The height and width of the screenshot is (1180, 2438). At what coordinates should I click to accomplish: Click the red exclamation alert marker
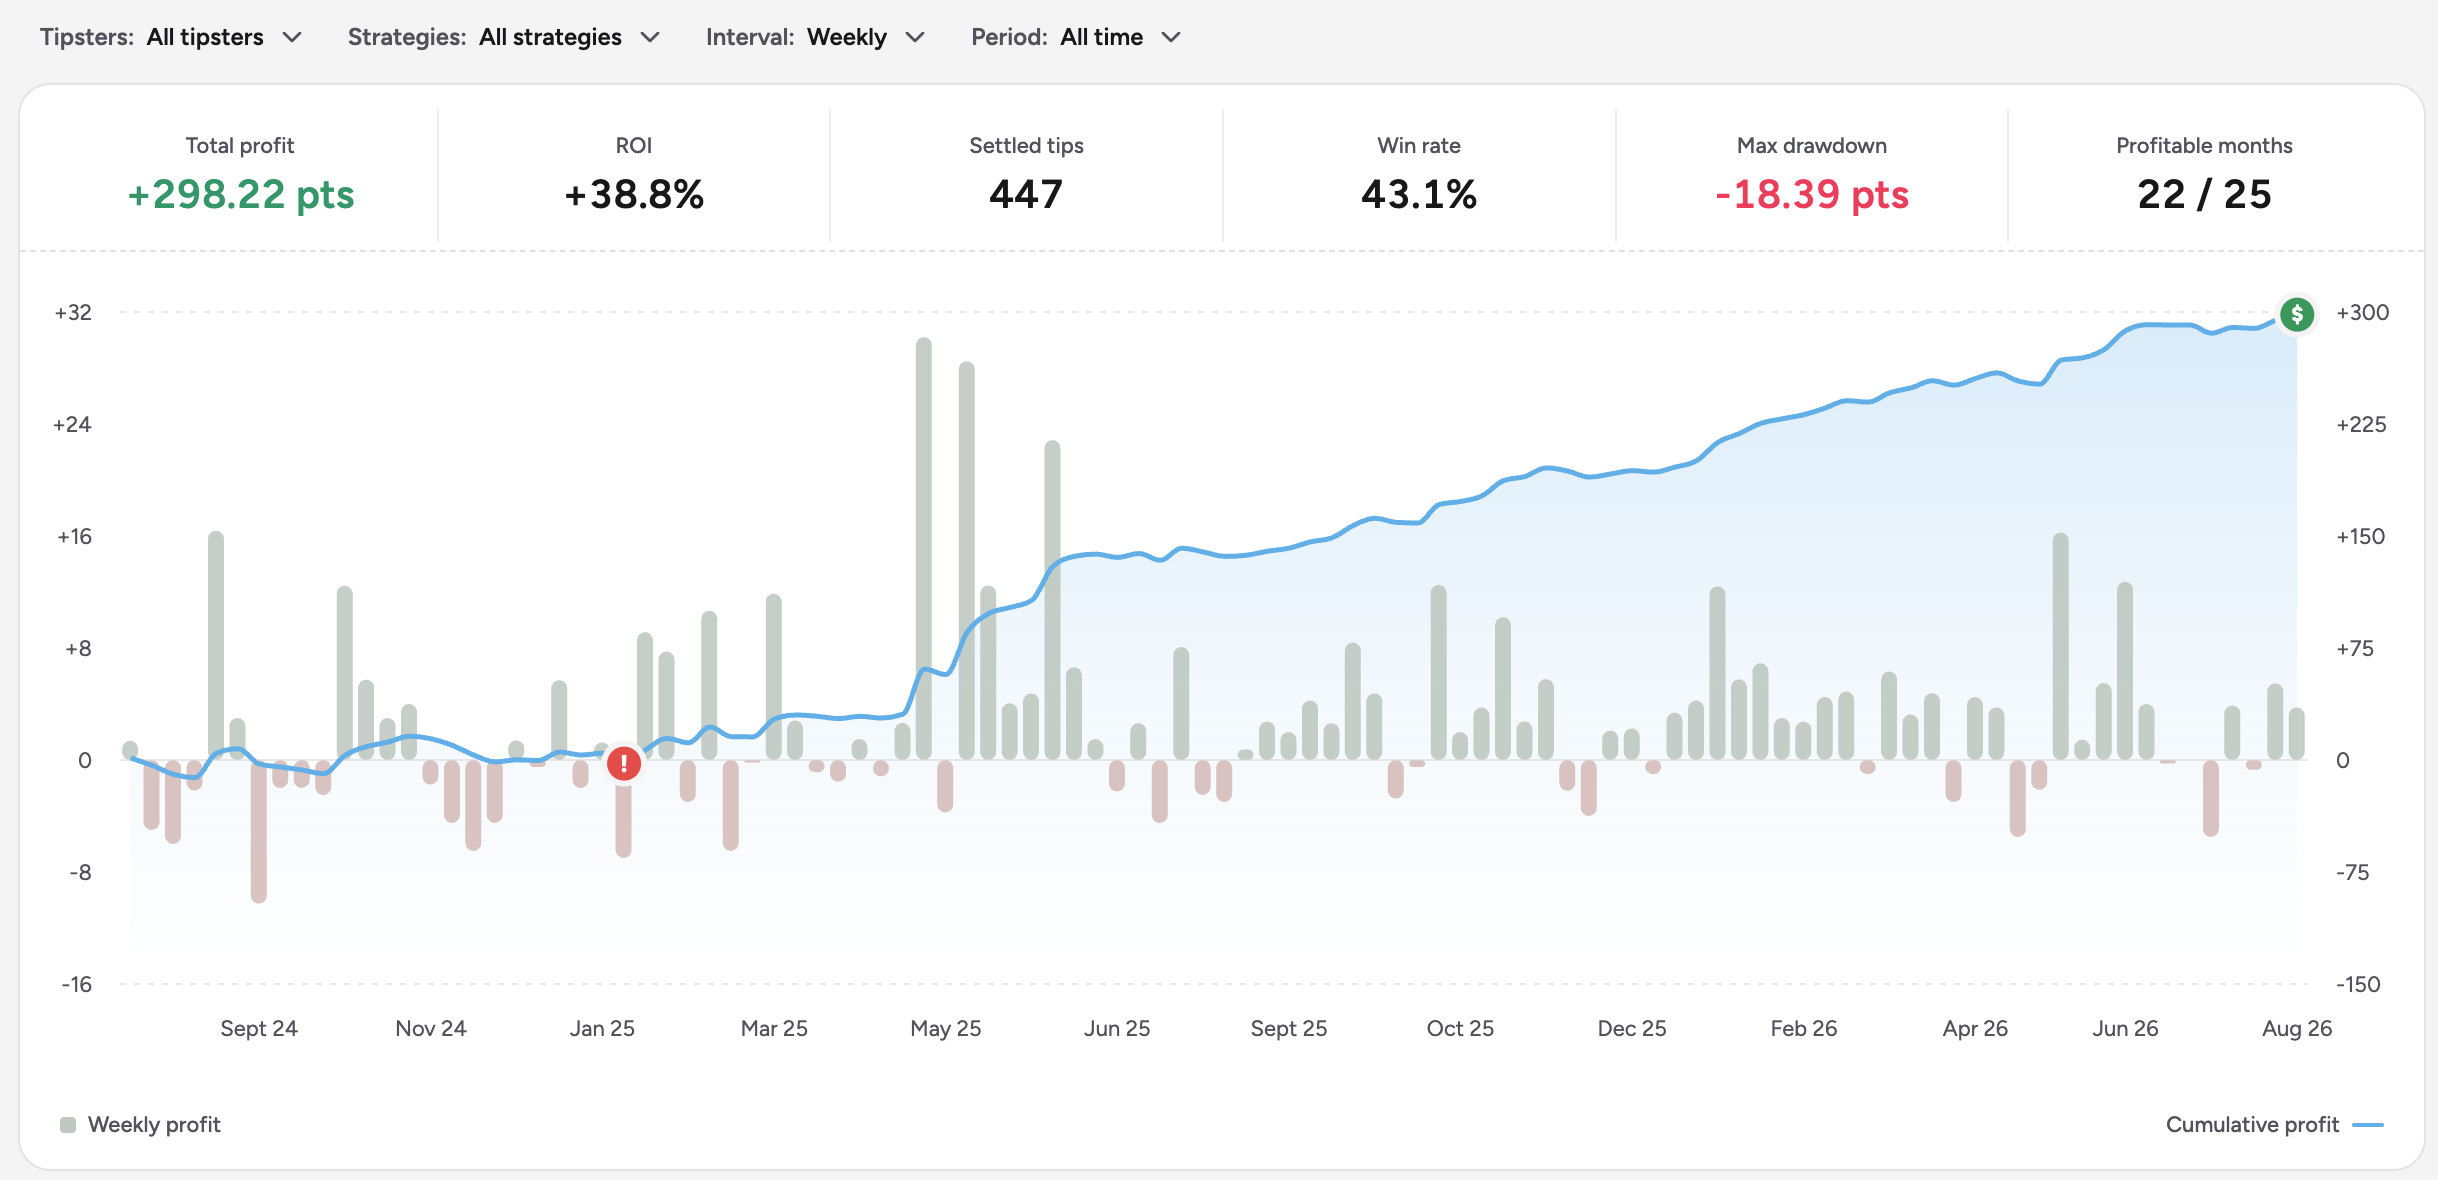point(624,764)
